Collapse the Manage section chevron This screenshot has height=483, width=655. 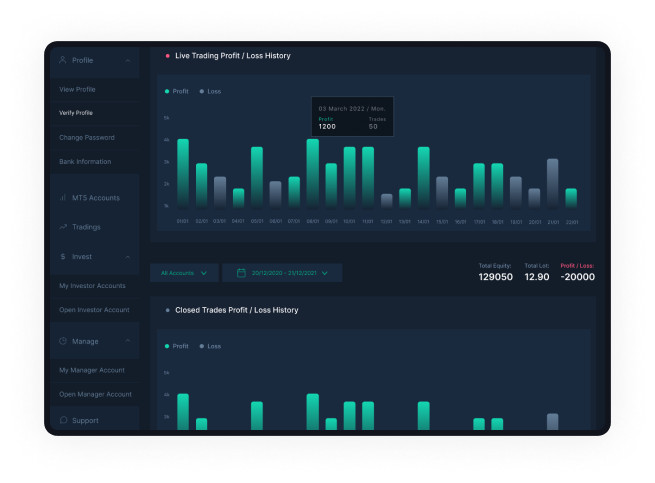[128, 341]
